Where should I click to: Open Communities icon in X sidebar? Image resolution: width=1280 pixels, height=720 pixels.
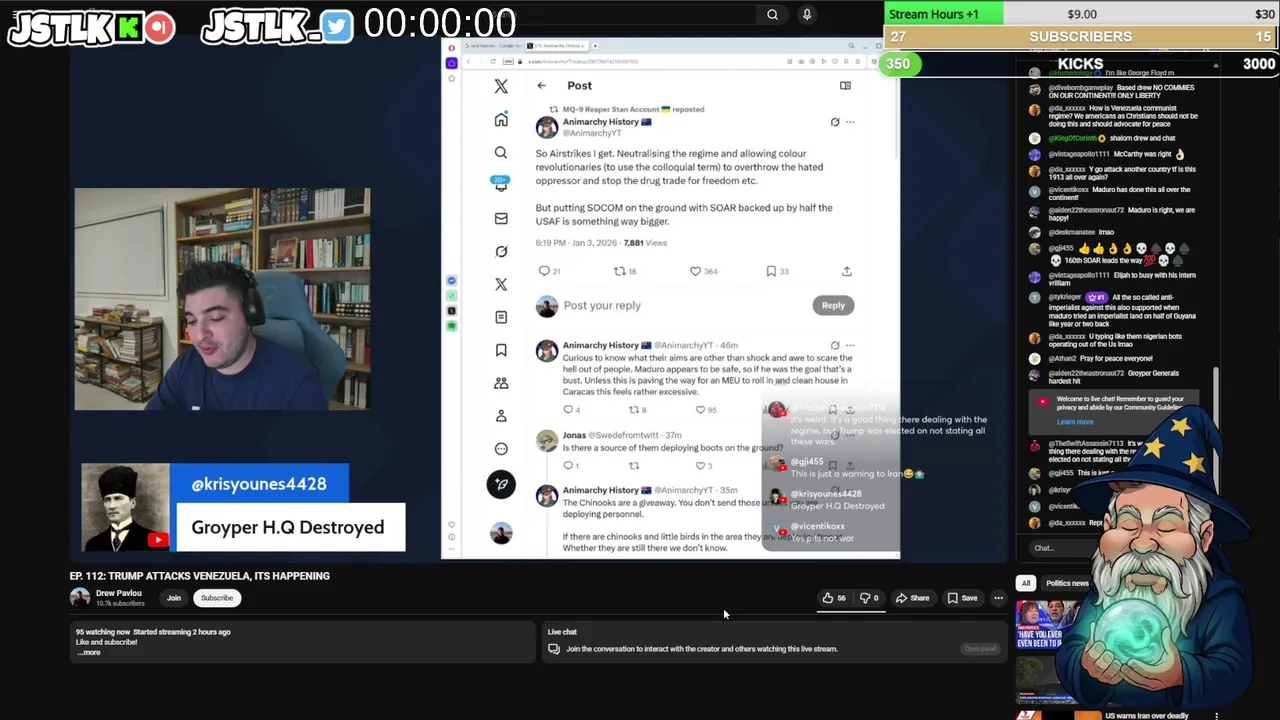(x=501, y=383)
